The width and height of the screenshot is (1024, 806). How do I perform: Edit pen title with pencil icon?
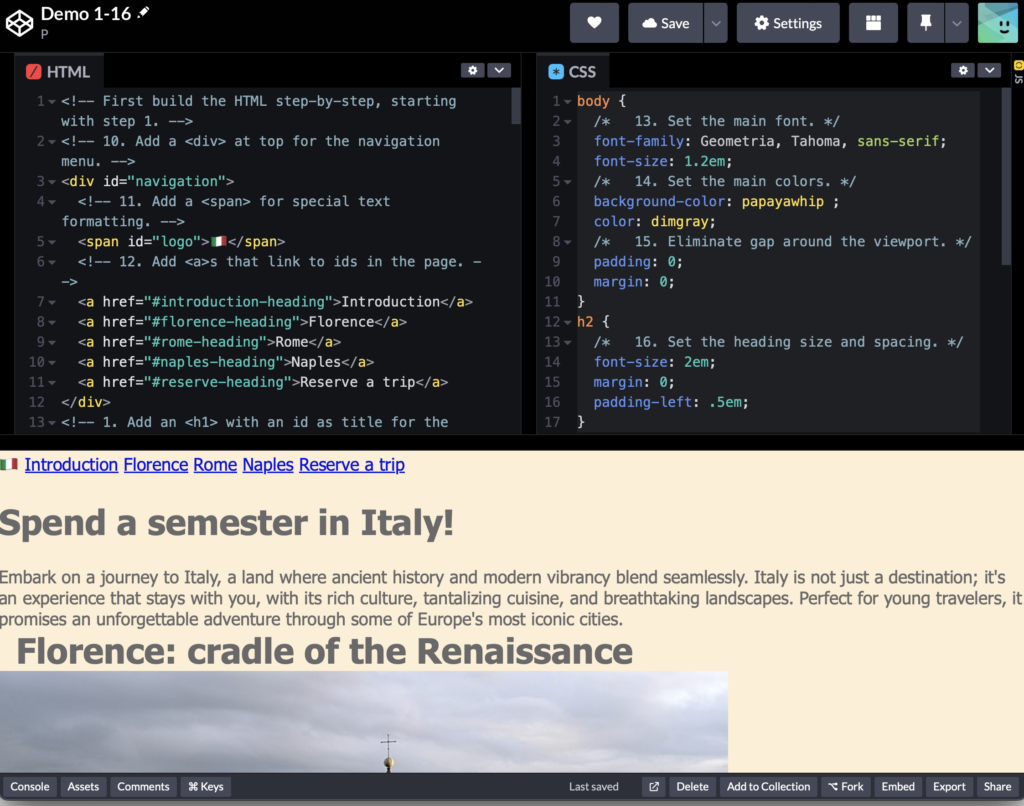[x=144, y=12]
